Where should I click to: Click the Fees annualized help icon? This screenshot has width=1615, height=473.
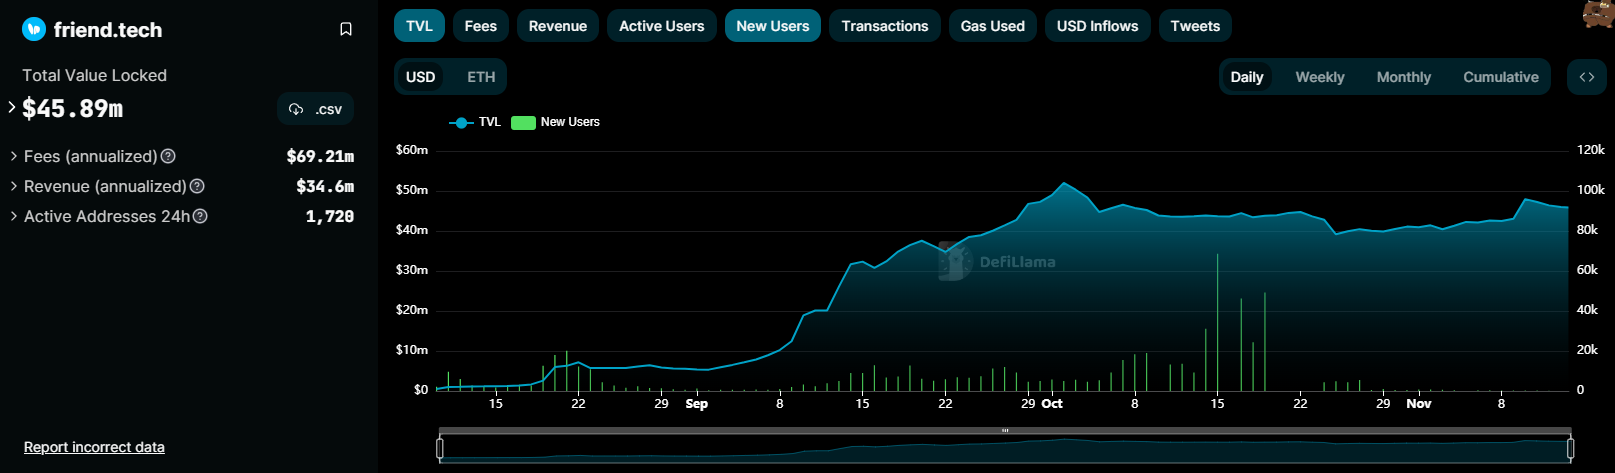pyautogui.click(x=168, y=156)
